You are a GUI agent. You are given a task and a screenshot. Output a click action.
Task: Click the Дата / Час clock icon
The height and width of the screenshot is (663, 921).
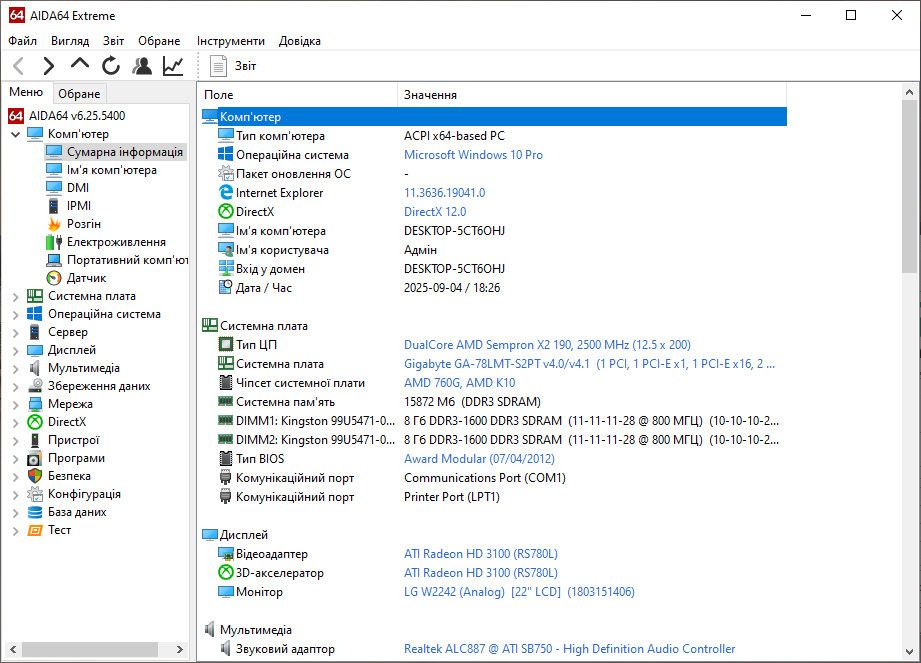(x=226, y=287)
